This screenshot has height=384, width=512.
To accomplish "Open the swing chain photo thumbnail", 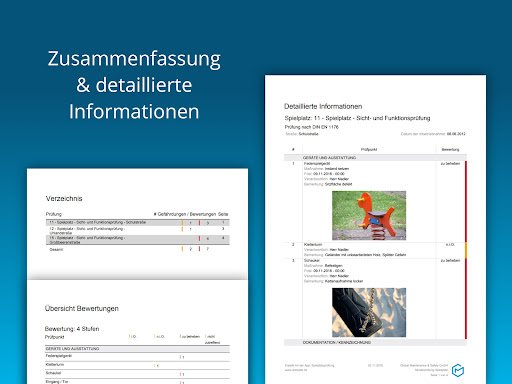I will coord(369,312).
